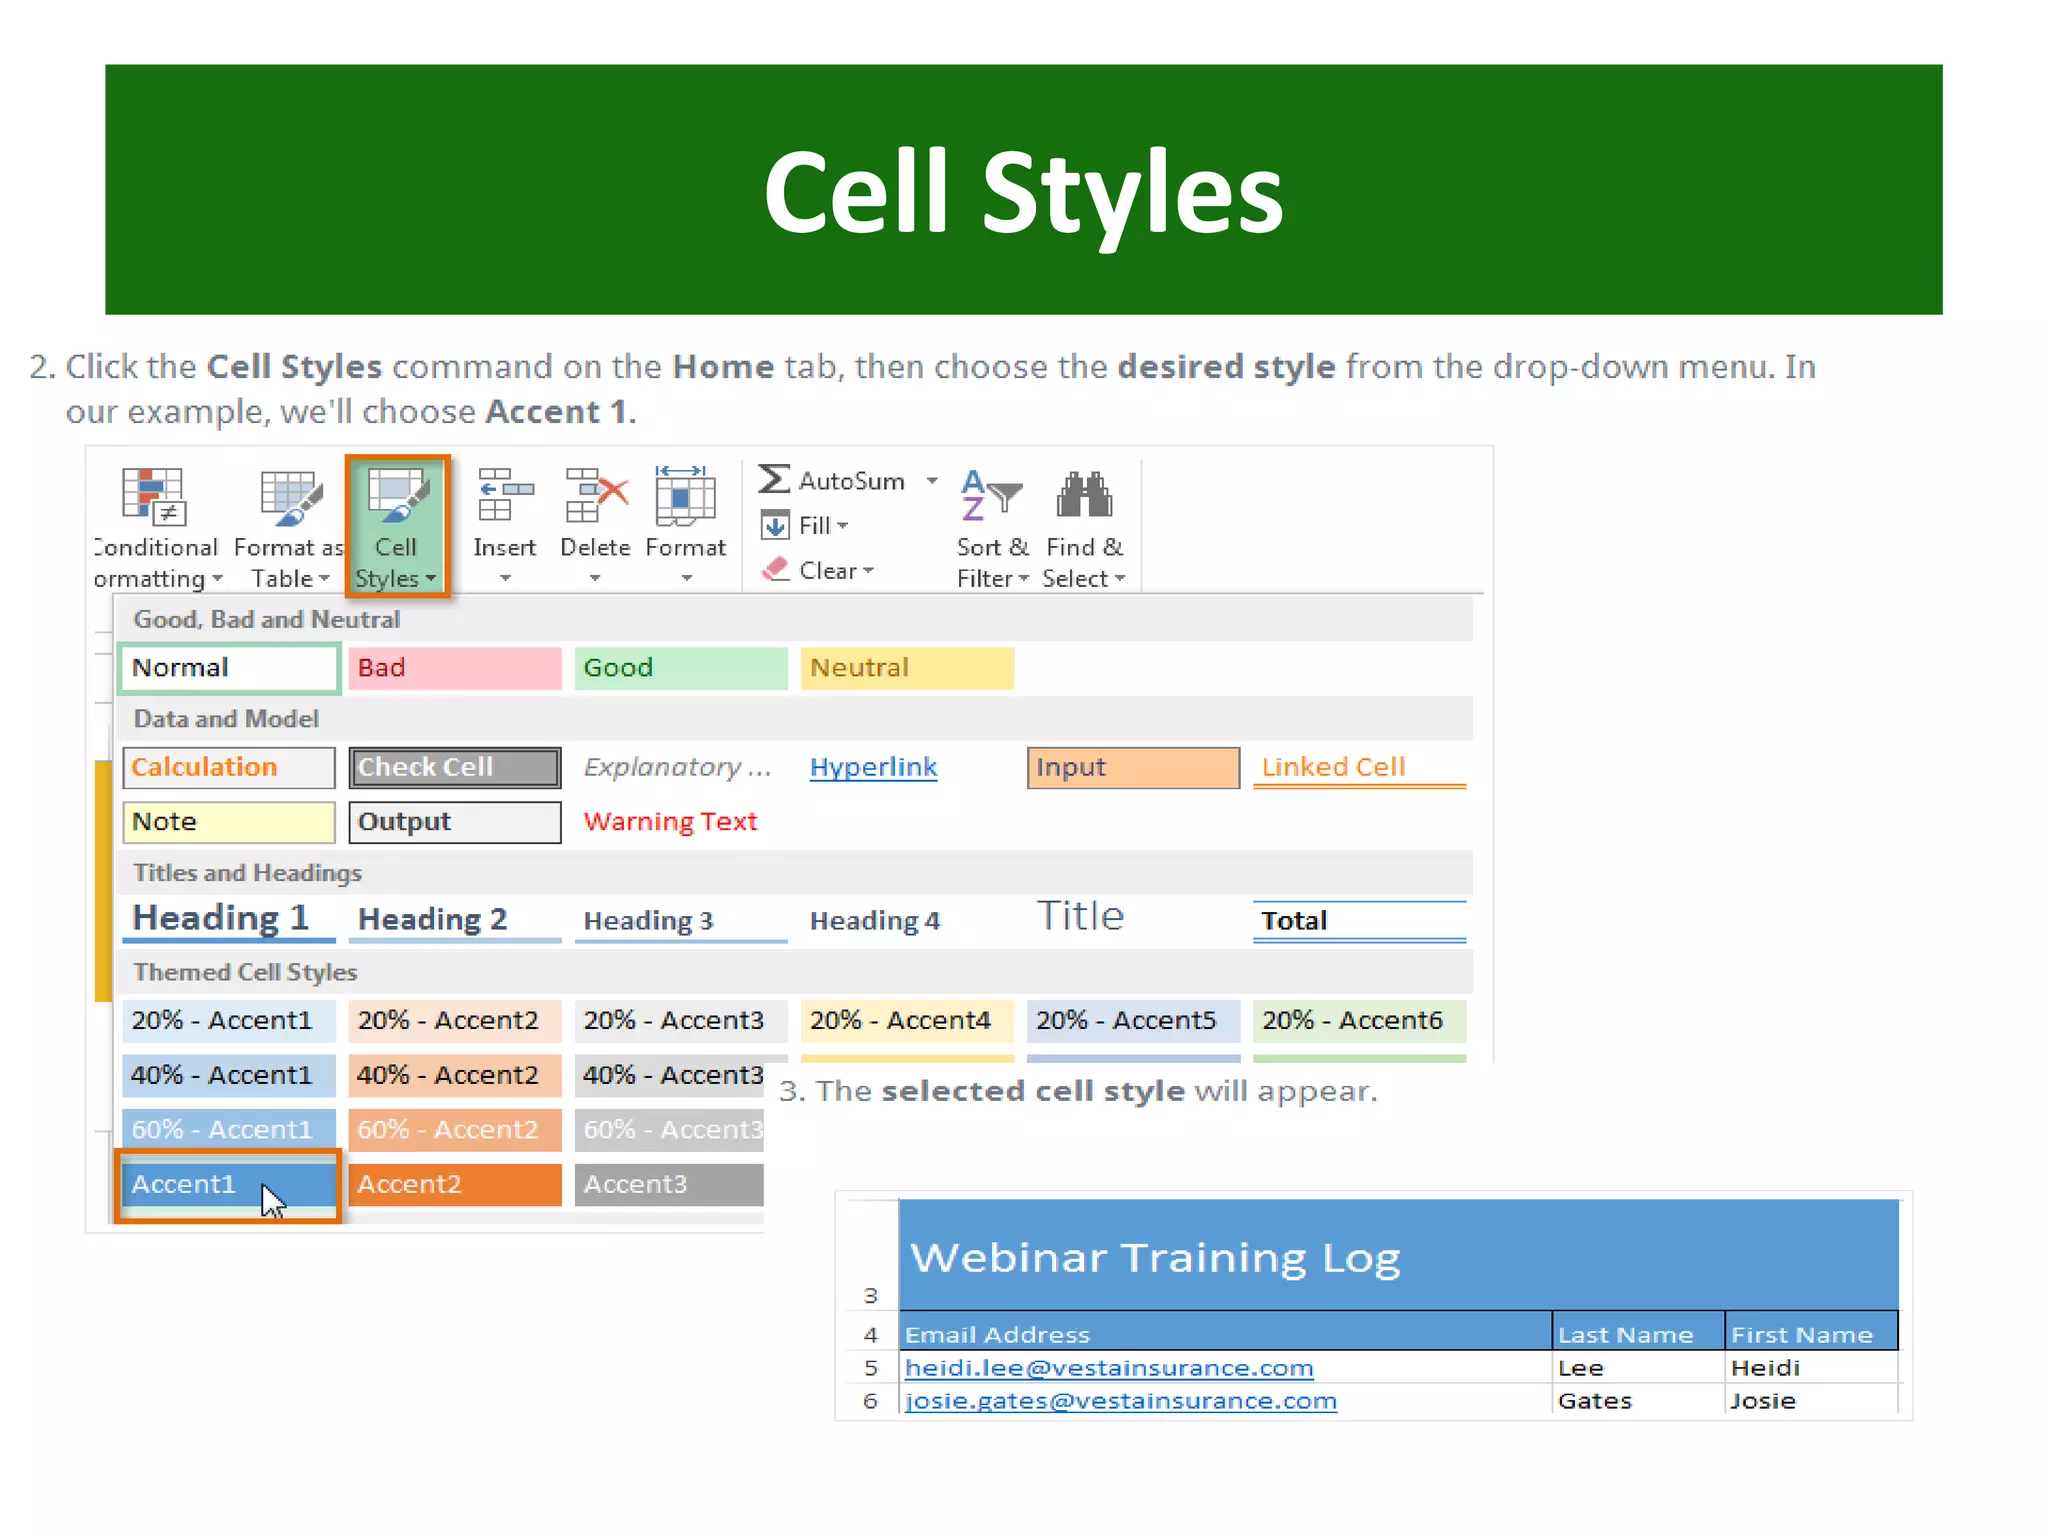Select the Accent1 cell style

coord(228,1185)
